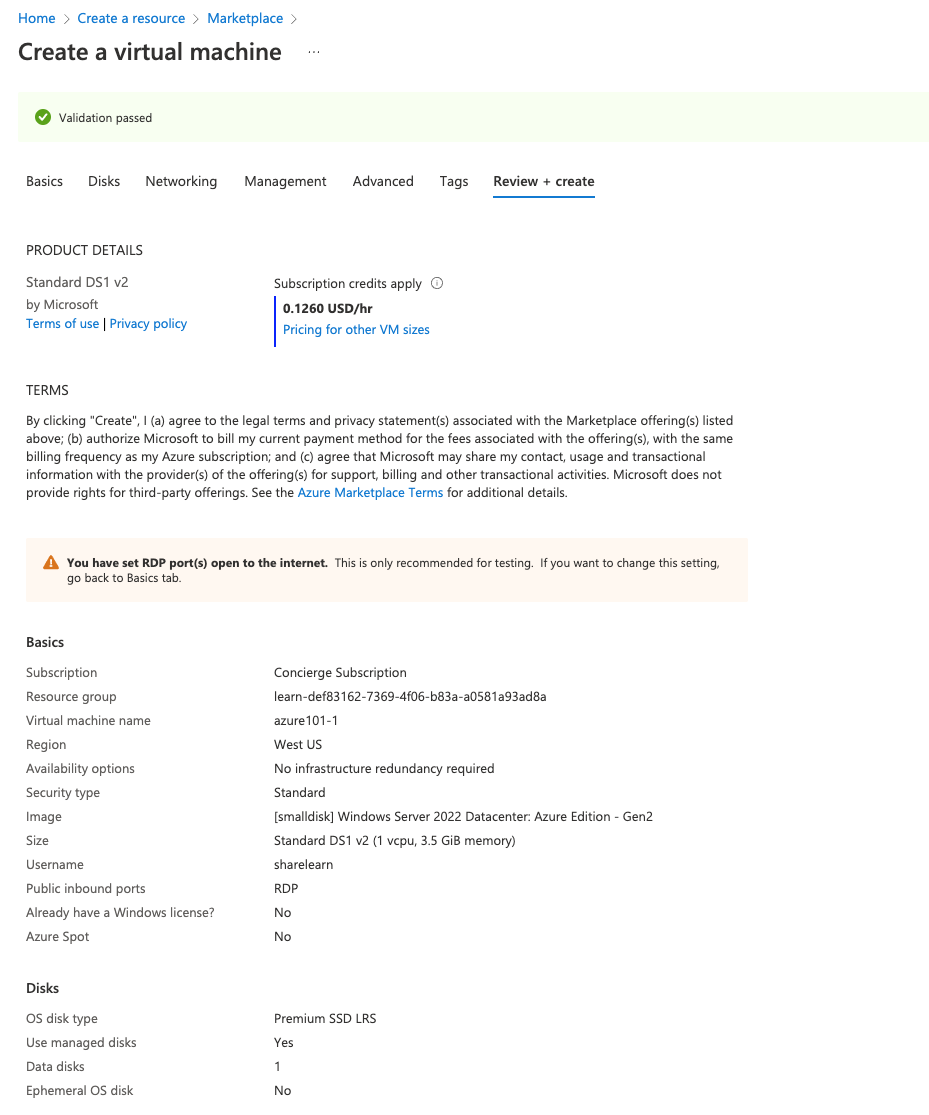929x1115 pixels.
Task: Open the Terms of use link
Action: (62, 323)
